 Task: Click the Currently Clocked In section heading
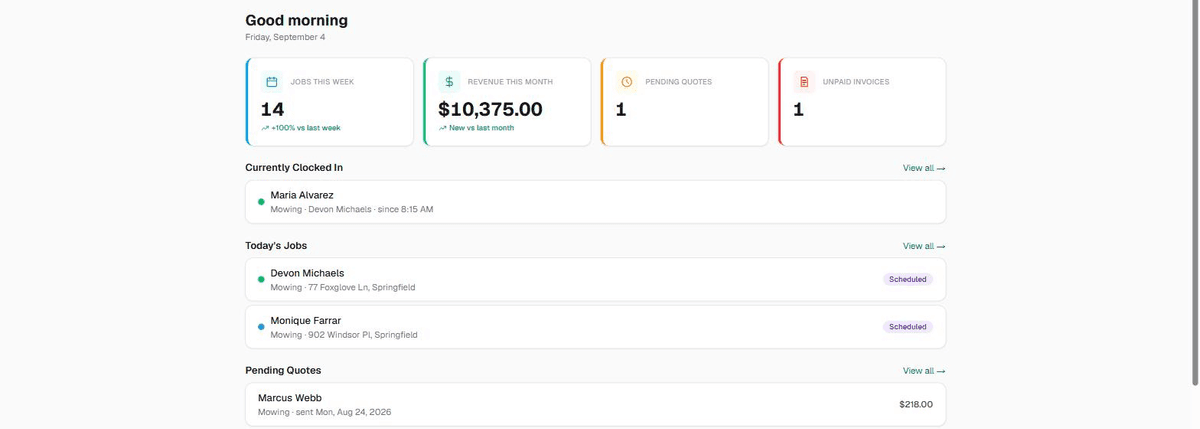[294, 168]
